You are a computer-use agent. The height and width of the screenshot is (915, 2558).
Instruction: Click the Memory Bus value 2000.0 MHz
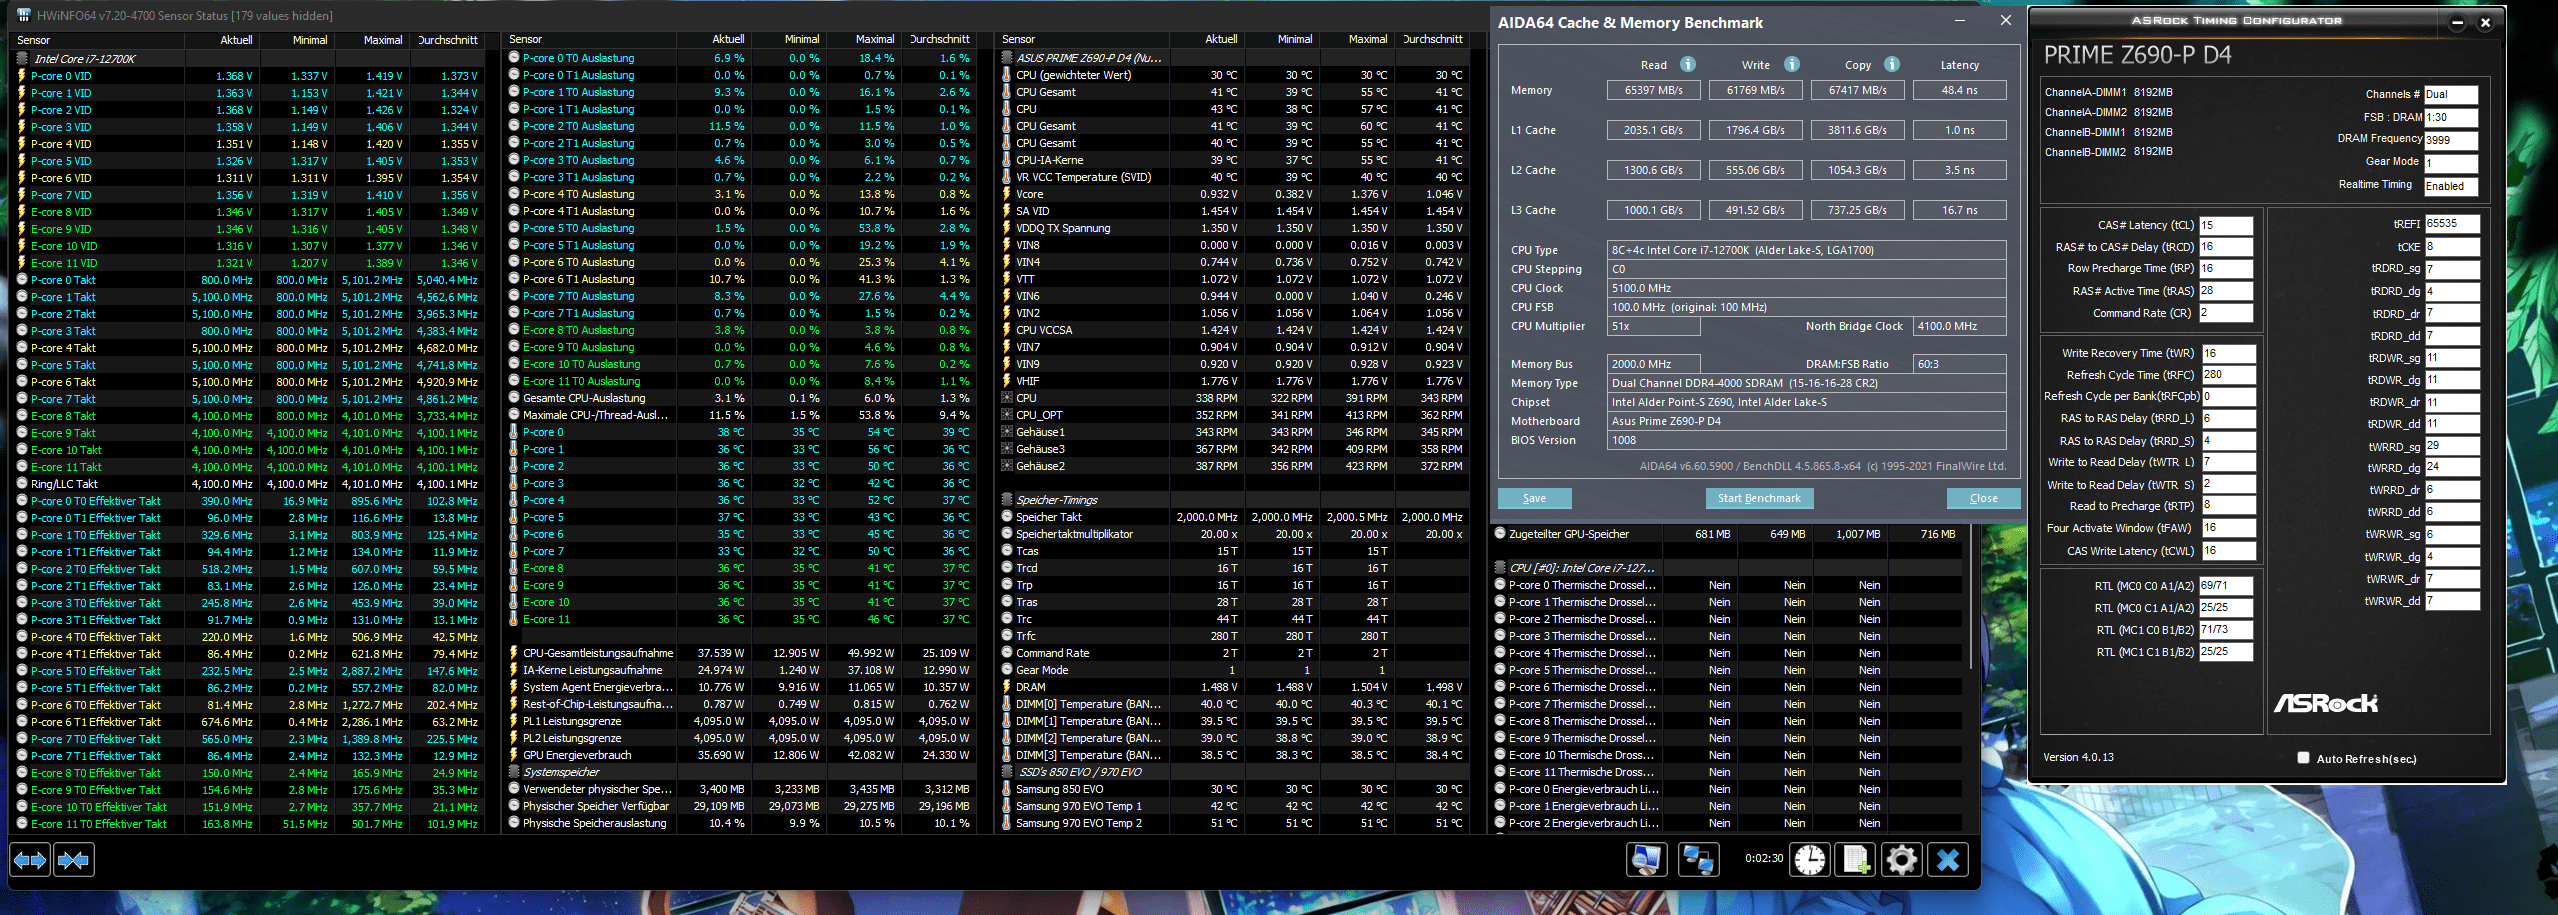1654,364
